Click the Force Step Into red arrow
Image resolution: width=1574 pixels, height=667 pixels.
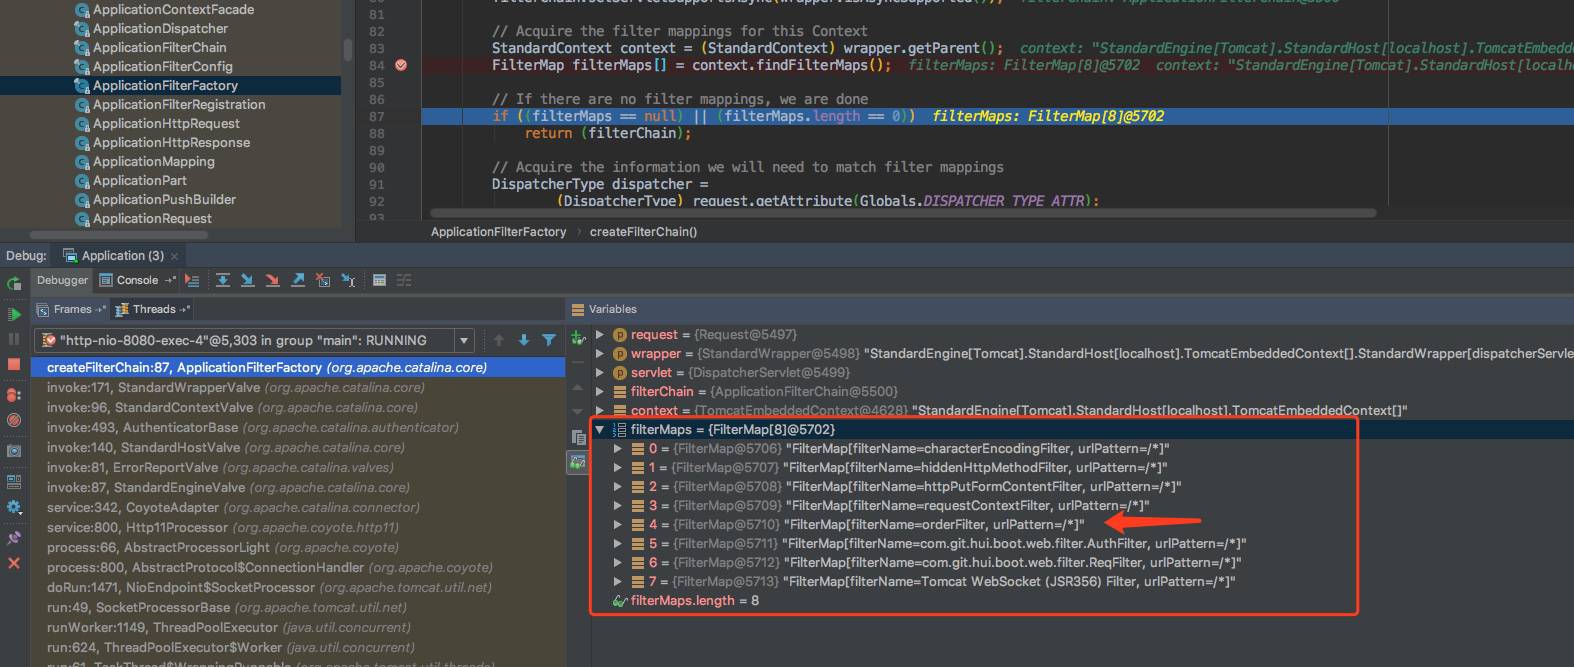coord(272,281)
